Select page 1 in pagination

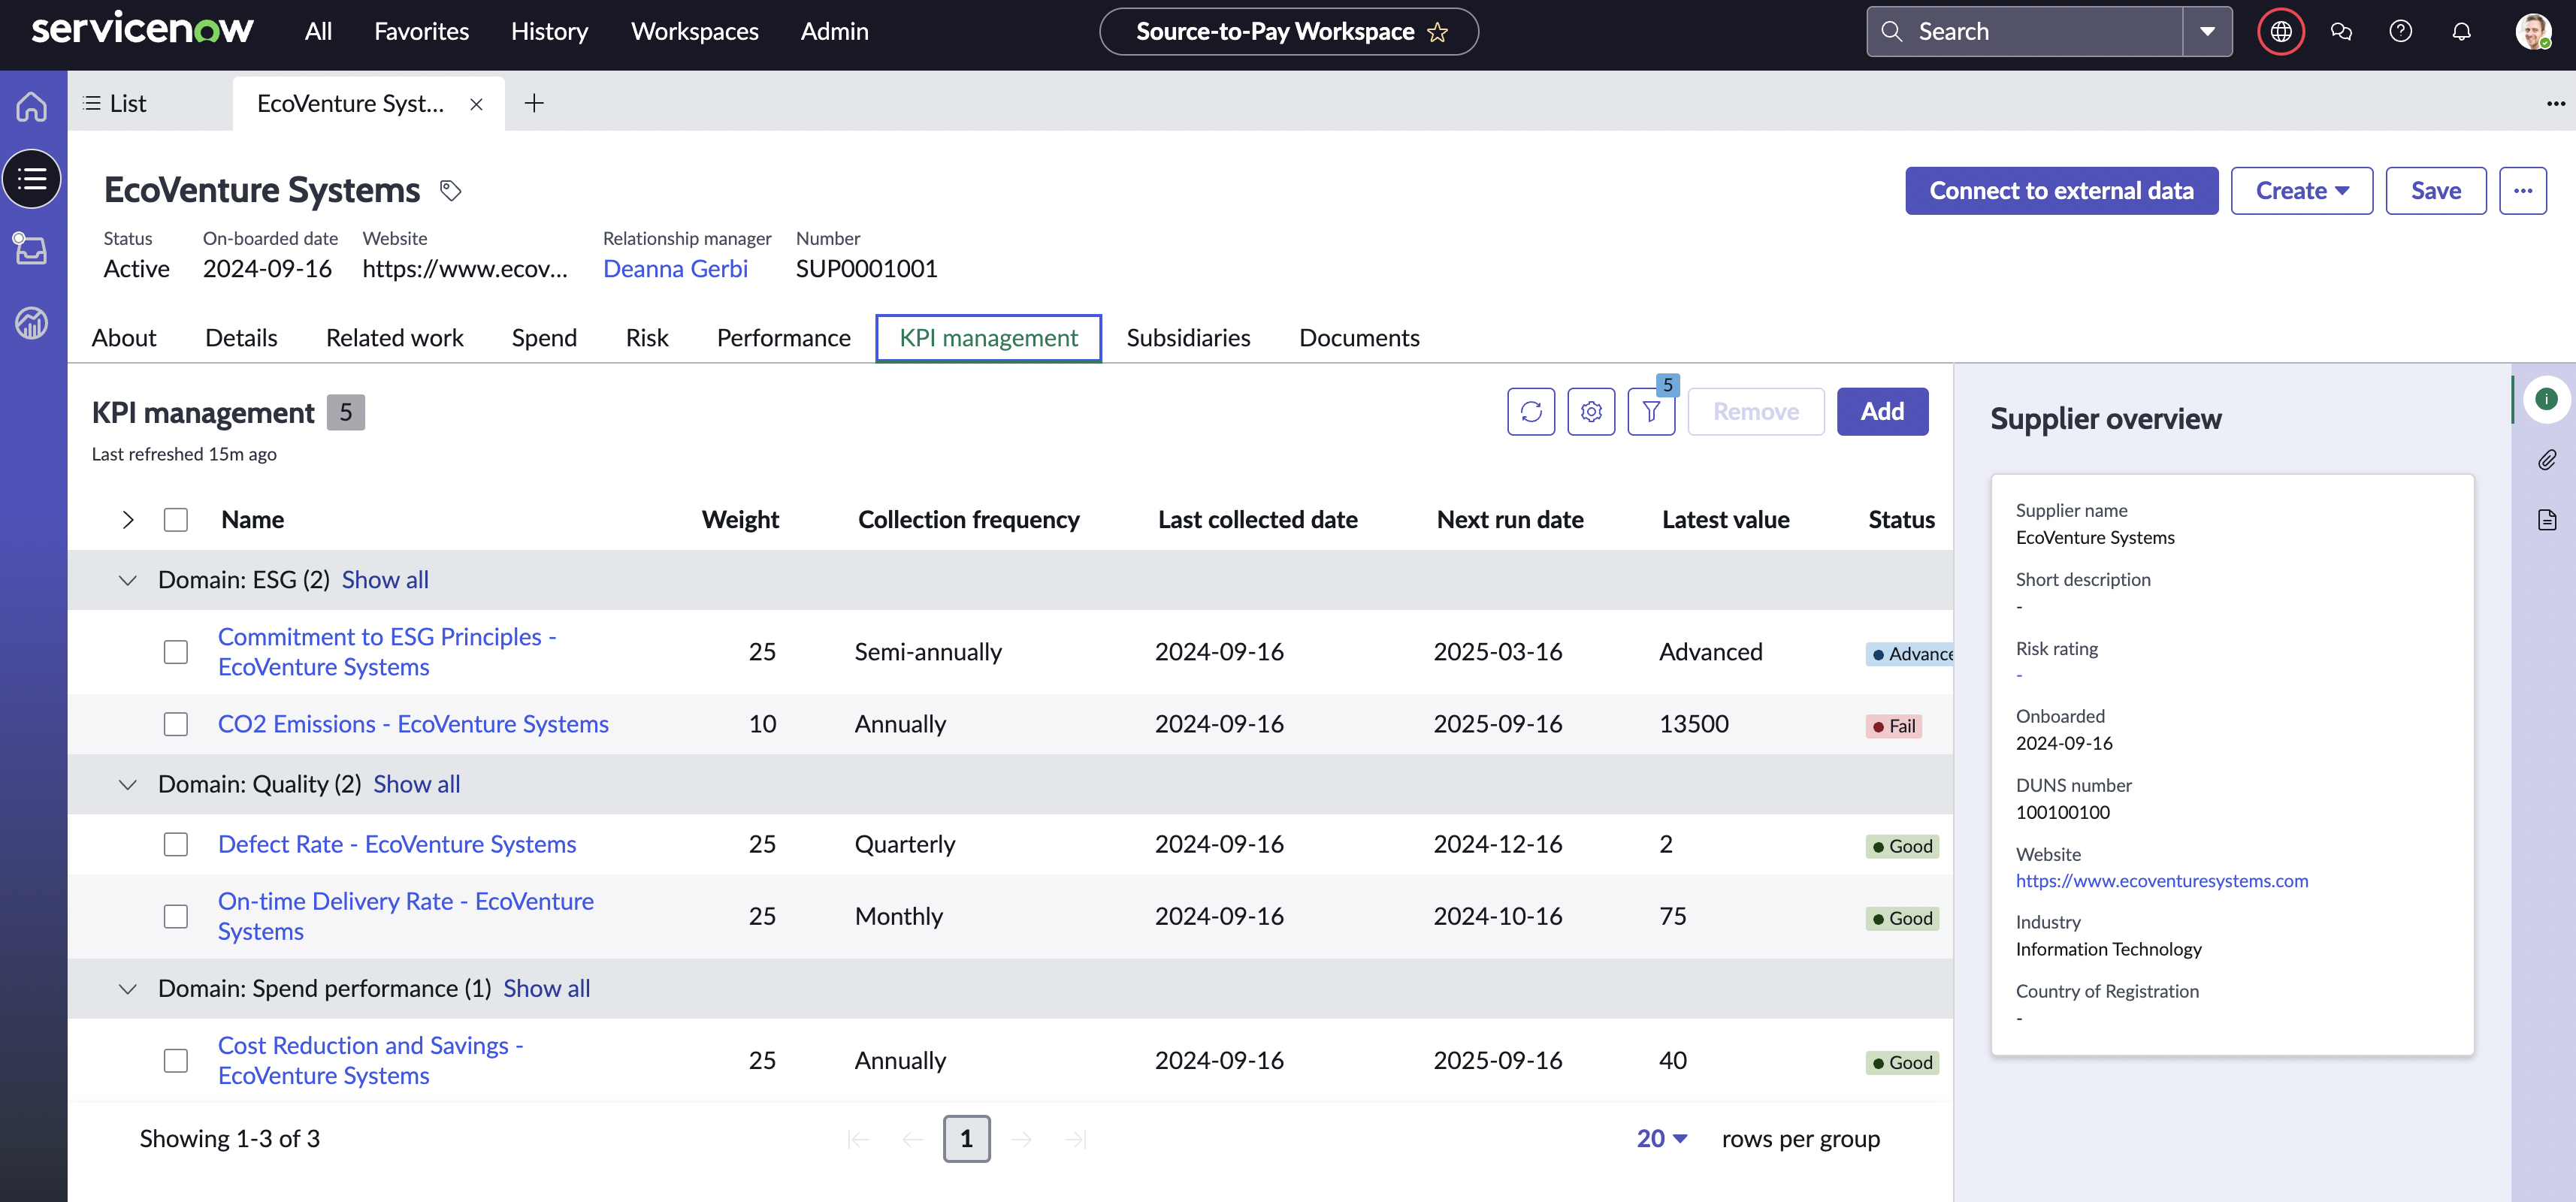point(966,1139)
